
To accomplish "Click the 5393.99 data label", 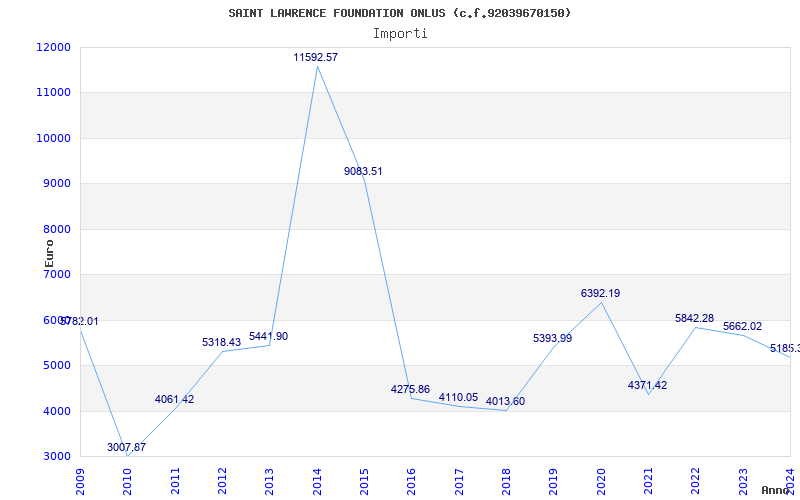I will [553, 338].
